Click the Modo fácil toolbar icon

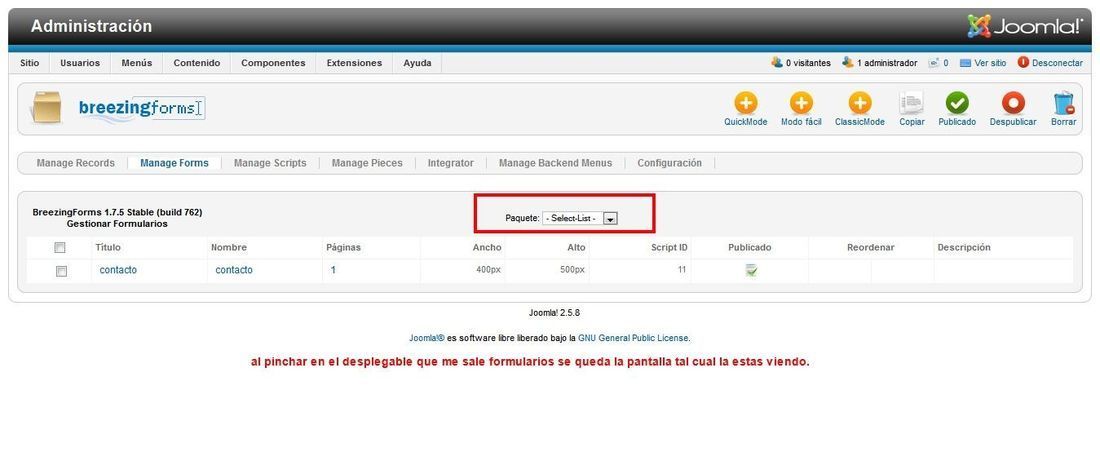click(801, 103)
